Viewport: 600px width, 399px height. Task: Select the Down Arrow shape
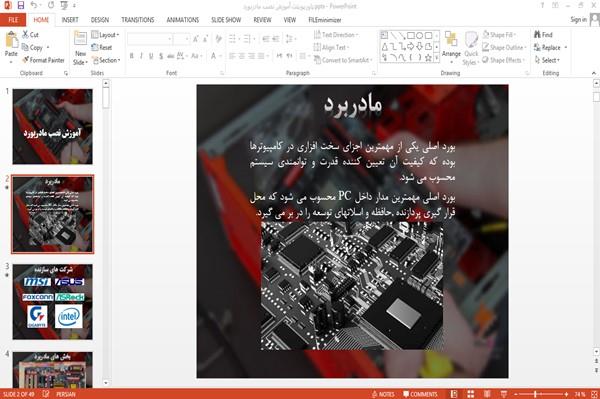[x=419, y=46]
